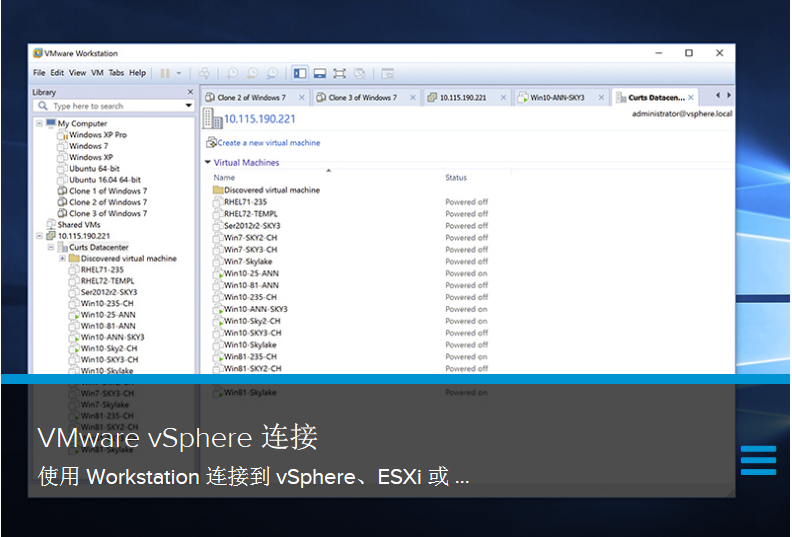Click the Revert to Snapshot icon
The width and height of the screenshot is (792, 537).
(x=252, y=73)
